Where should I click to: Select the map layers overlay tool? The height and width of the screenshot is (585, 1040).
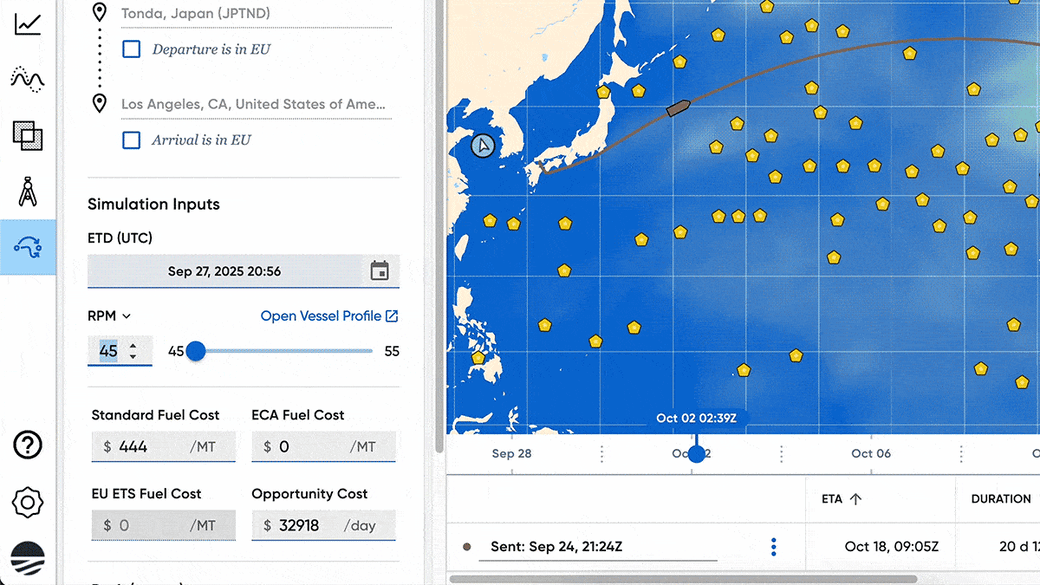click(27, 136)
